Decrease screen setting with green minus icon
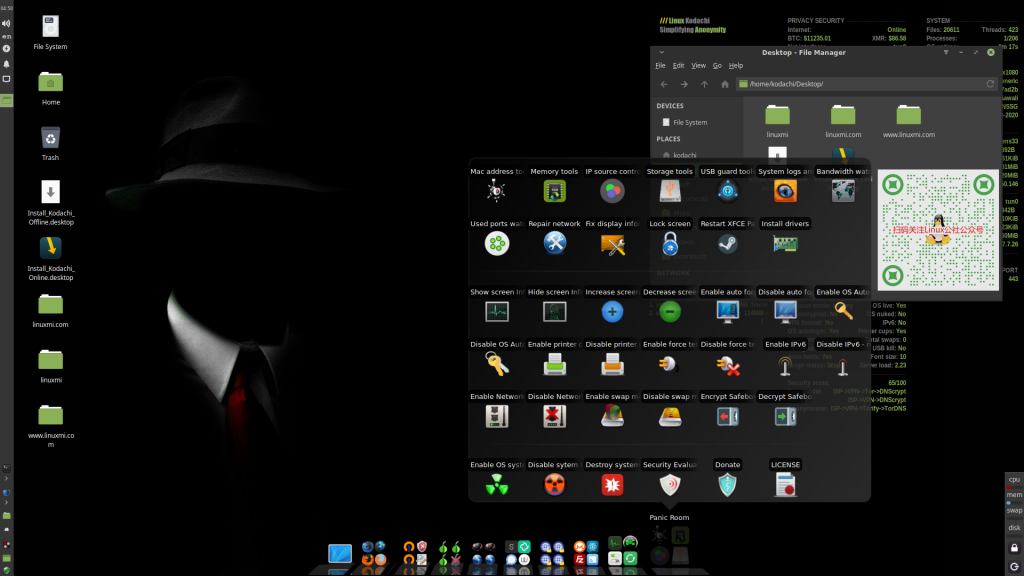Screen dimensions: 1024x576 click(x=669, y=312)
